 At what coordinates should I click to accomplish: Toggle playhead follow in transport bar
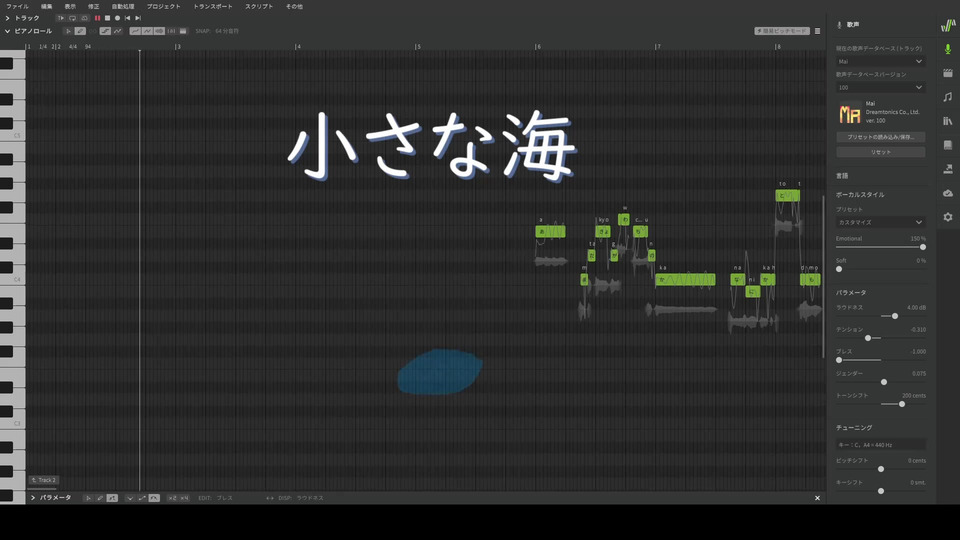click(61, 18)
